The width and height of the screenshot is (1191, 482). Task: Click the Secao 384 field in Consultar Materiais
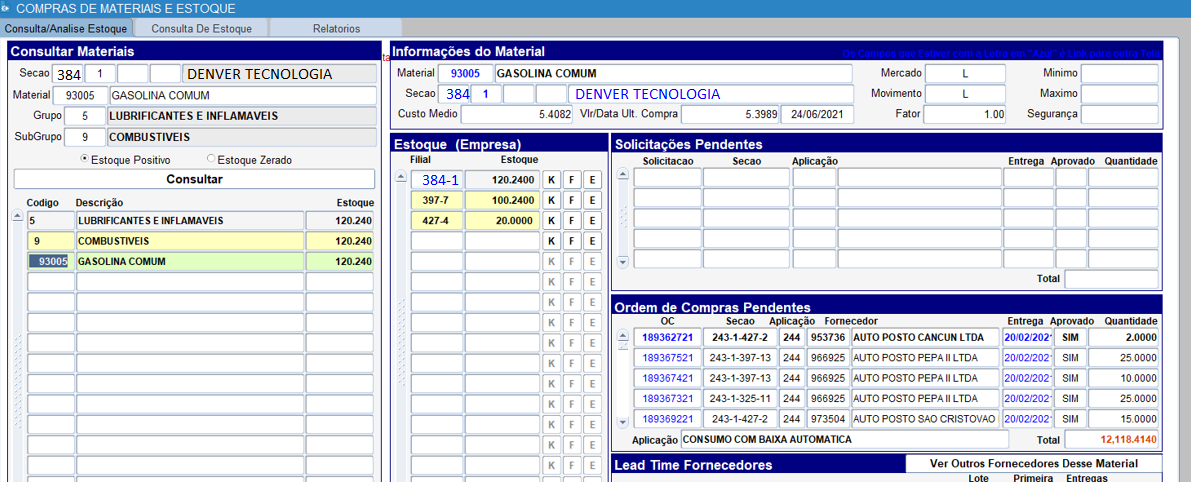67,74
